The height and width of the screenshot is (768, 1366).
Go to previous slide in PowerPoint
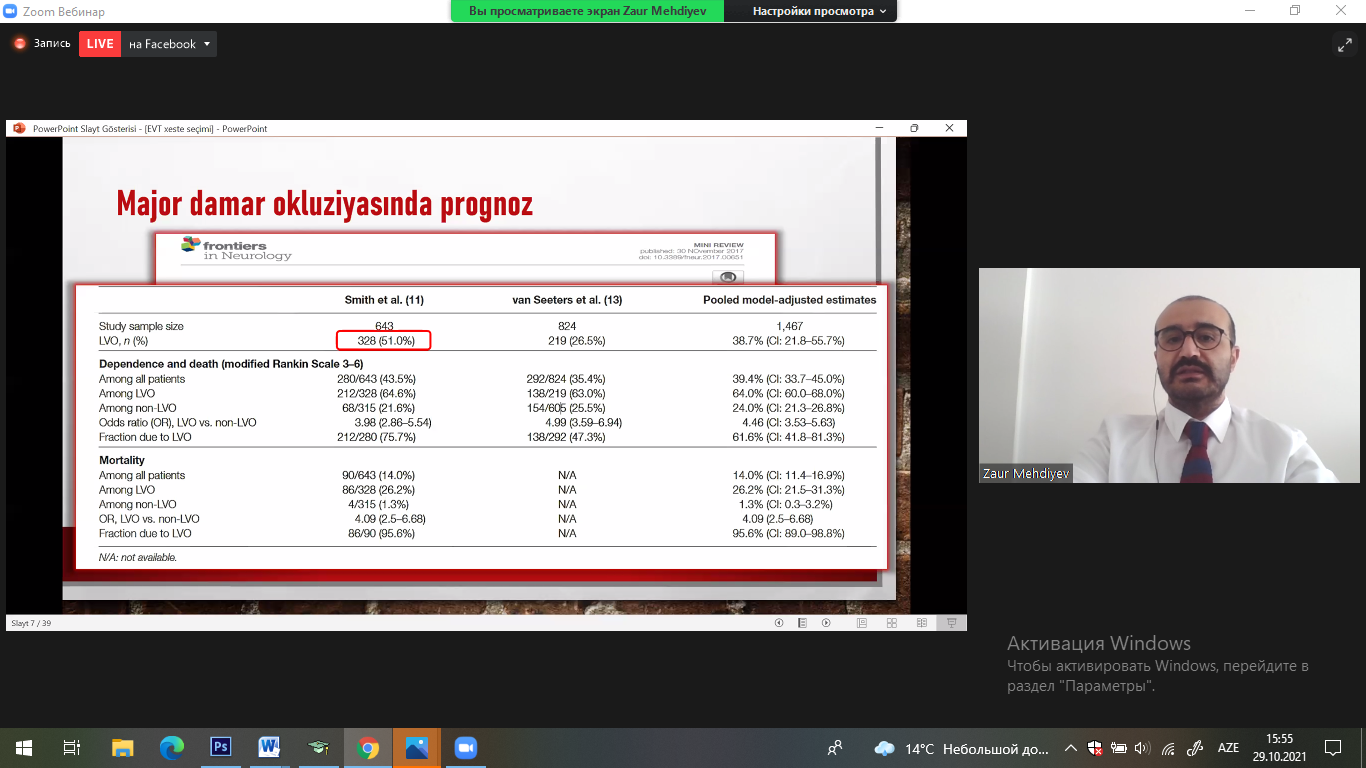[x=779, y=623]
